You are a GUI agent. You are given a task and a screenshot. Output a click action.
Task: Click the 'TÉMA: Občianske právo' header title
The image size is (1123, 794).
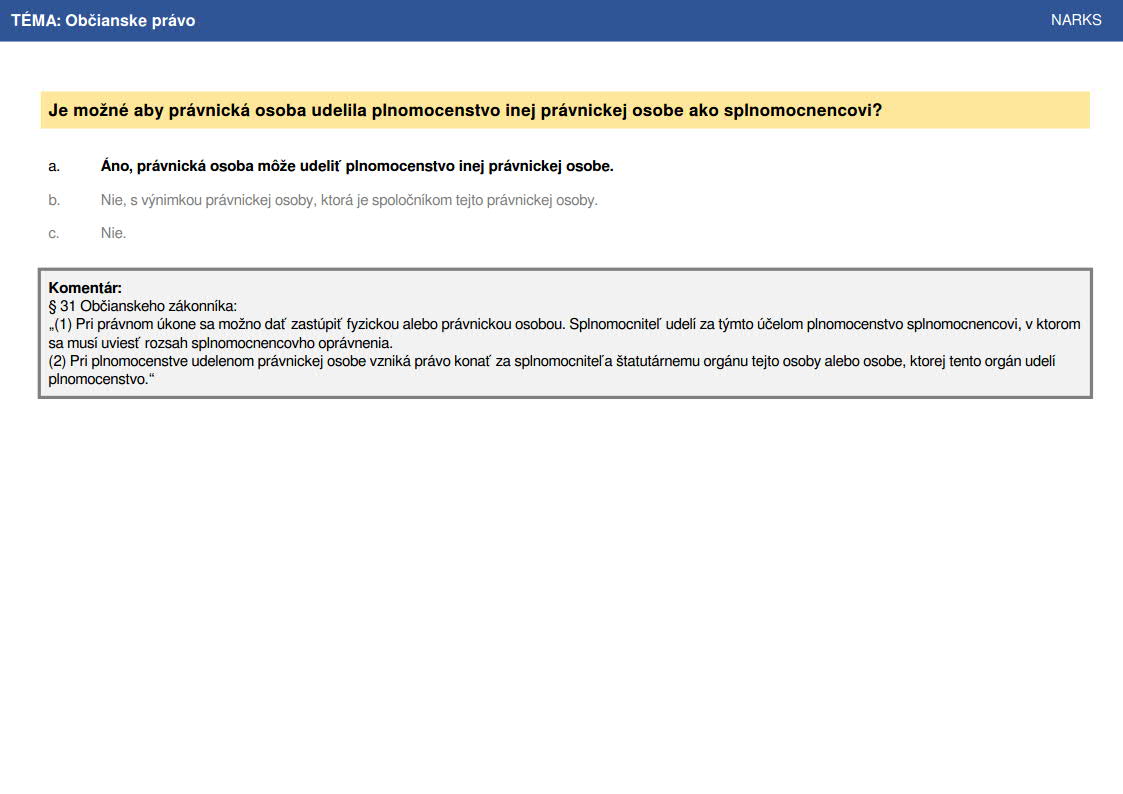[103, 21]
